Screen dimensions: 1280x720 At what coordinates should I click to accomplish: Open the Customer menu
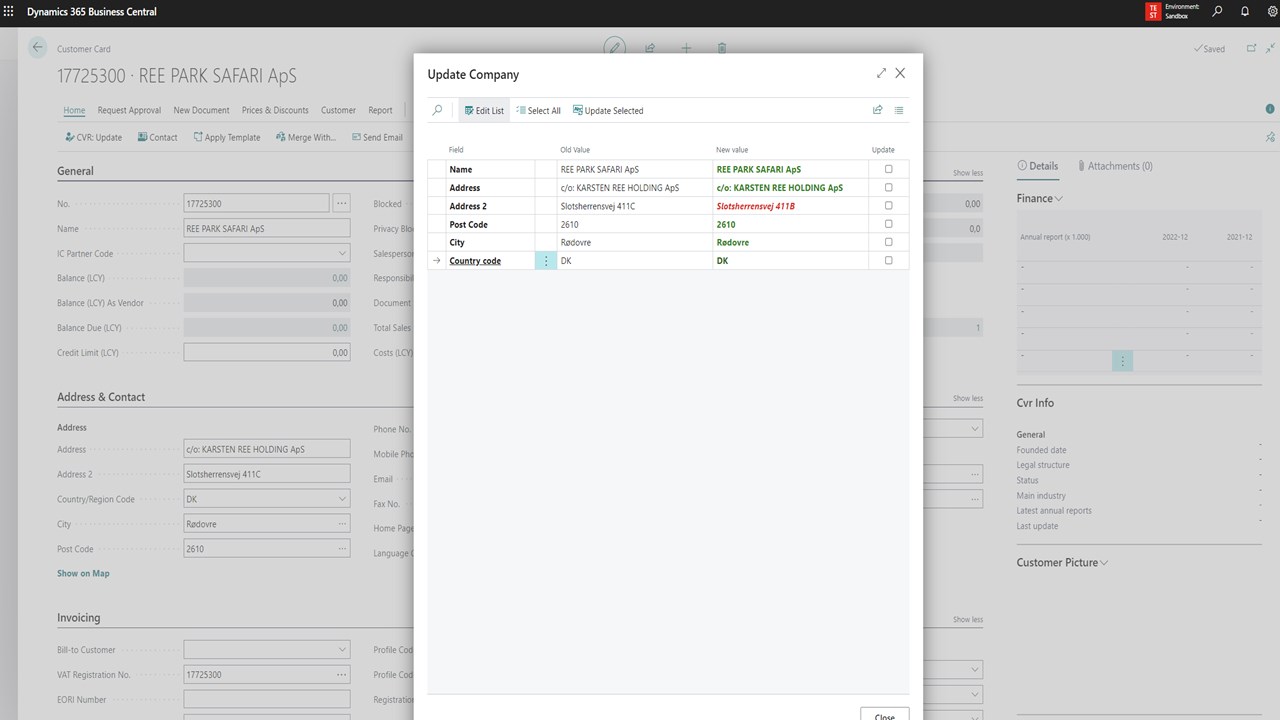(338, 110)
